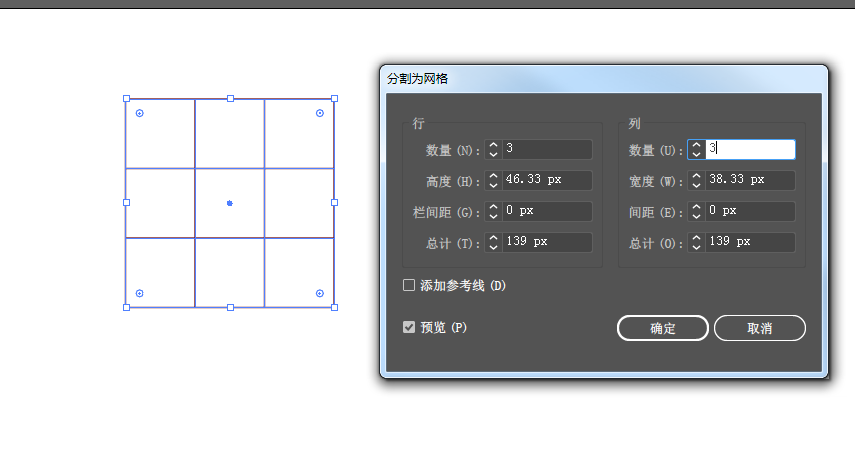Viewport: 855px width, 449px height.
Task: Click the row 总计 (T) input field
Action: 547,242
